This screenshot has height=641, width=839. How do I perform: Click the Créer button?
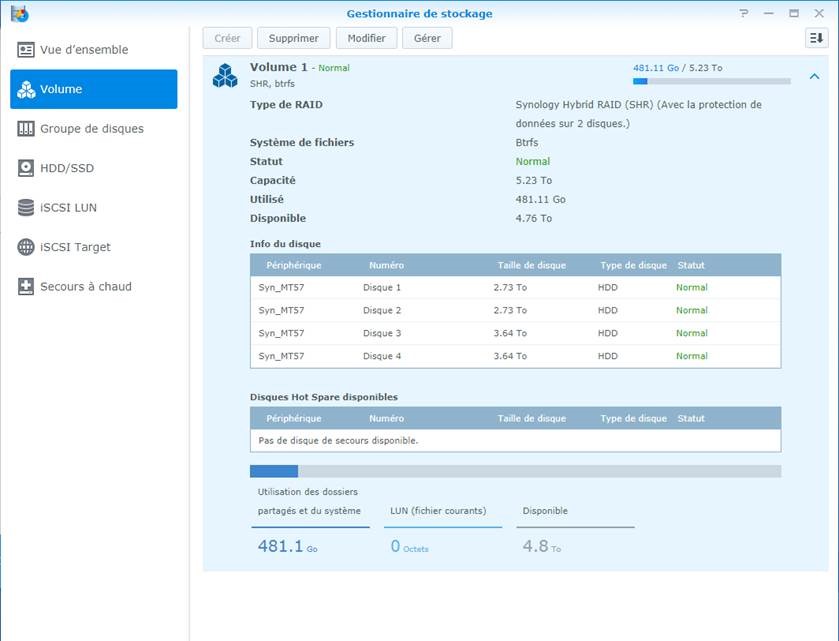coord(227,38)
